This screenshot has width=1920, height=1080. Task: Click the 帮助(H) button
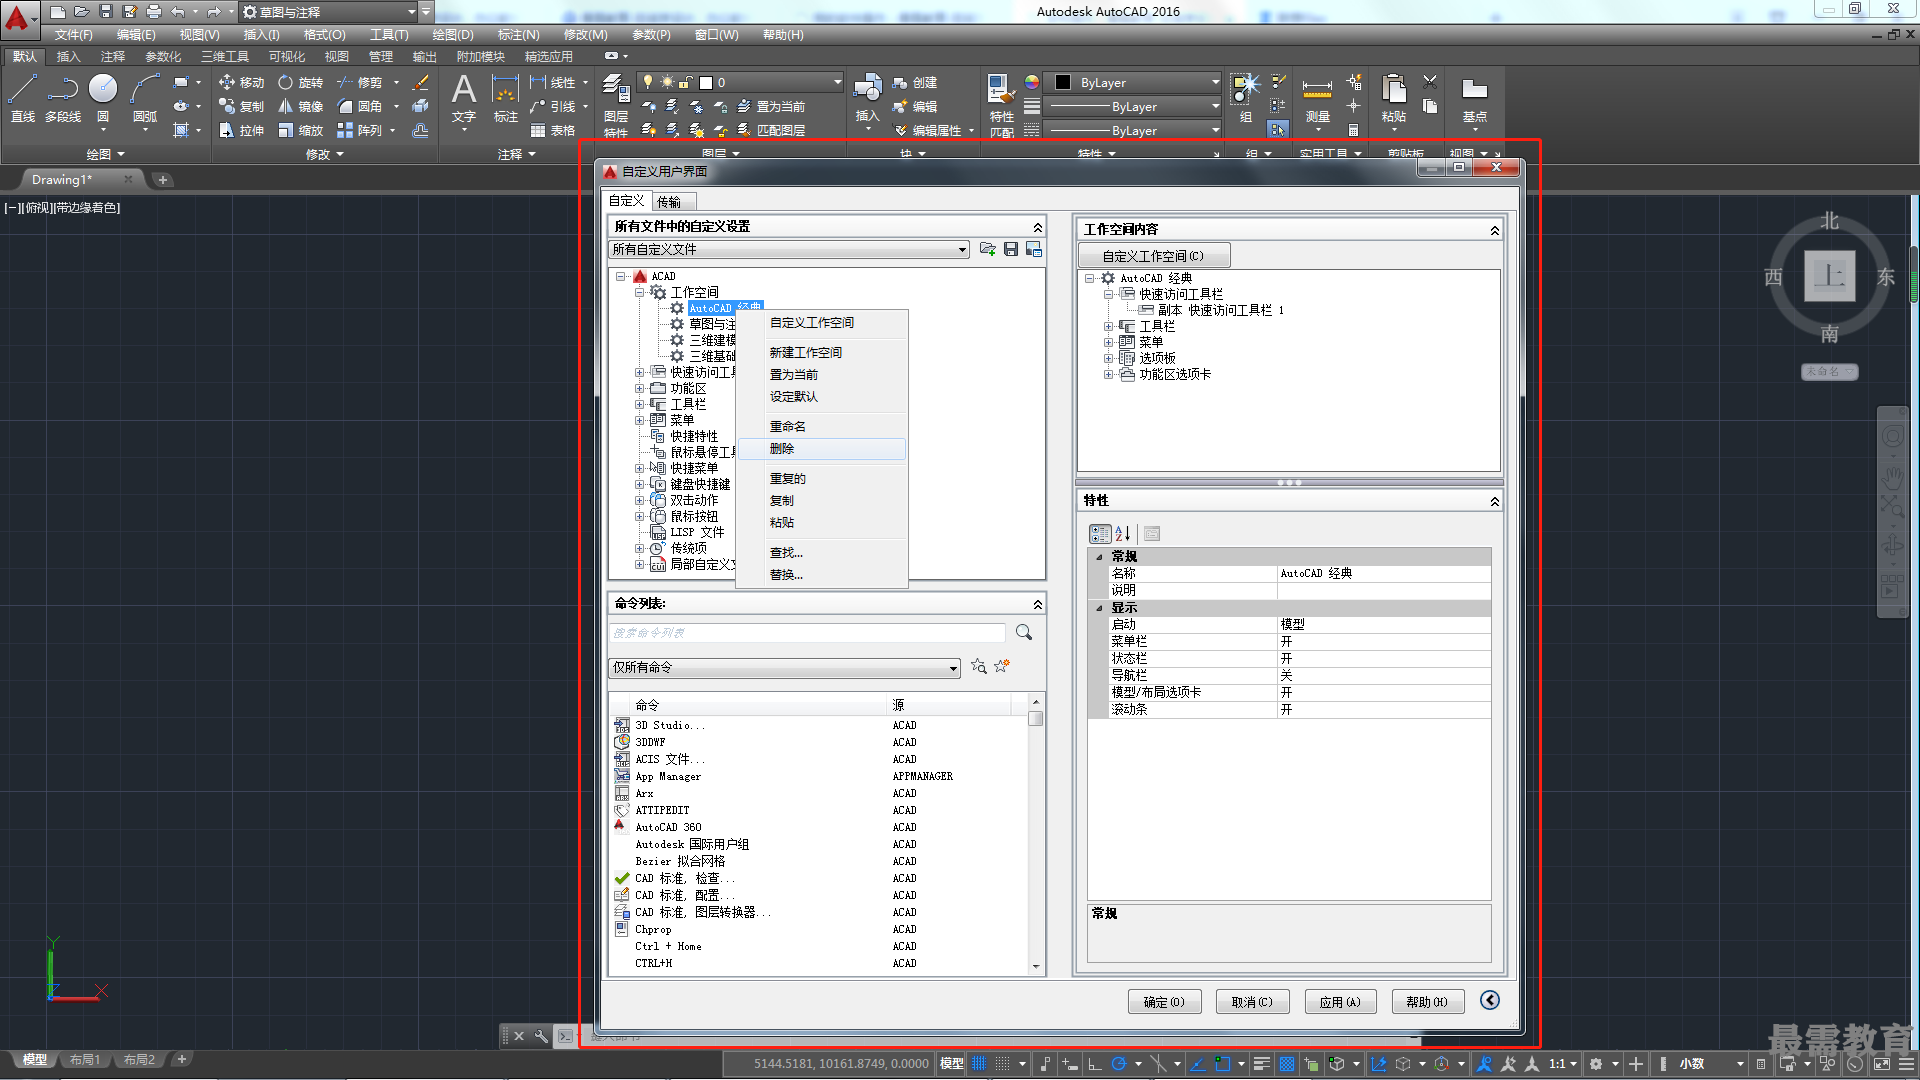point(1427,1002)
